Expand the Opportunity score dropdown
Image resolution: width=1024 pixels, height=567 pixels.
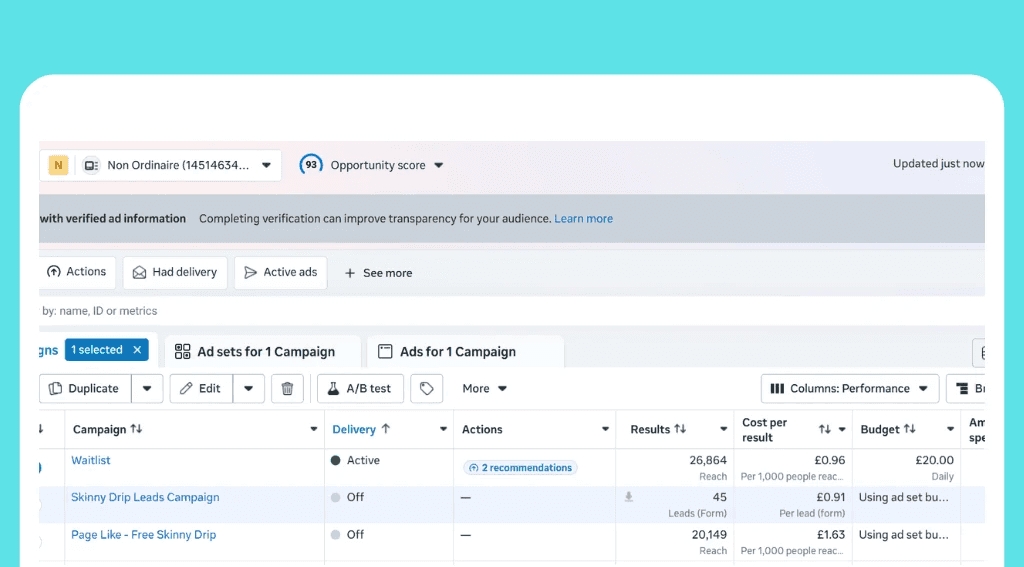pos(439,165)
